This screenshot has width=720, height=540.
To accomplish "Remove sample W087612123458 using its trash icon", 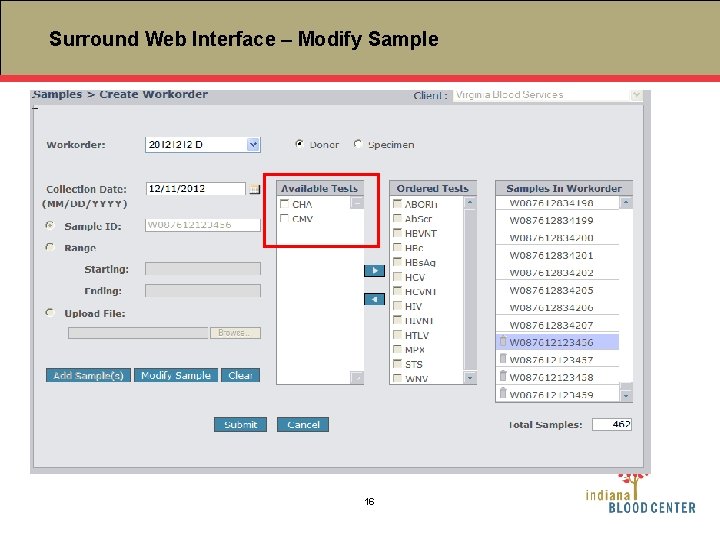I will [x=503, y=376].
